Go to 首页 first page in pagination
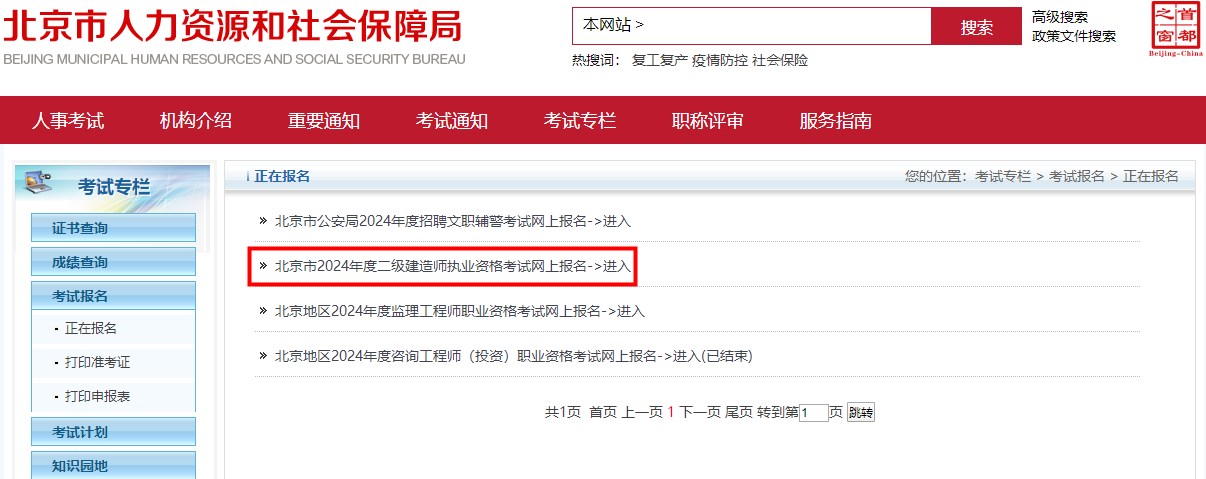Screen dimensions: 1206x479 click(603, 412)
